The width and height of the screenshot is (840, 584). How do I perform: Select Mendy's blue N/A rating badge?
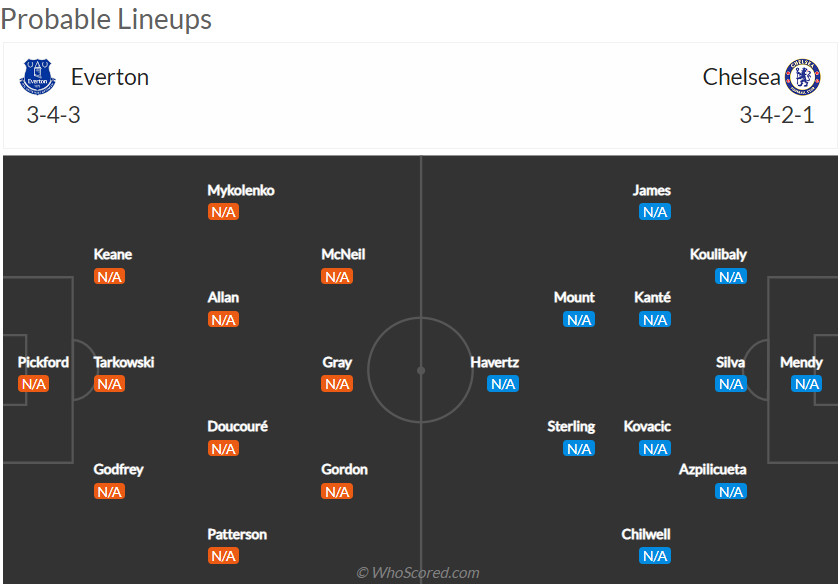[x=806, y=384]
